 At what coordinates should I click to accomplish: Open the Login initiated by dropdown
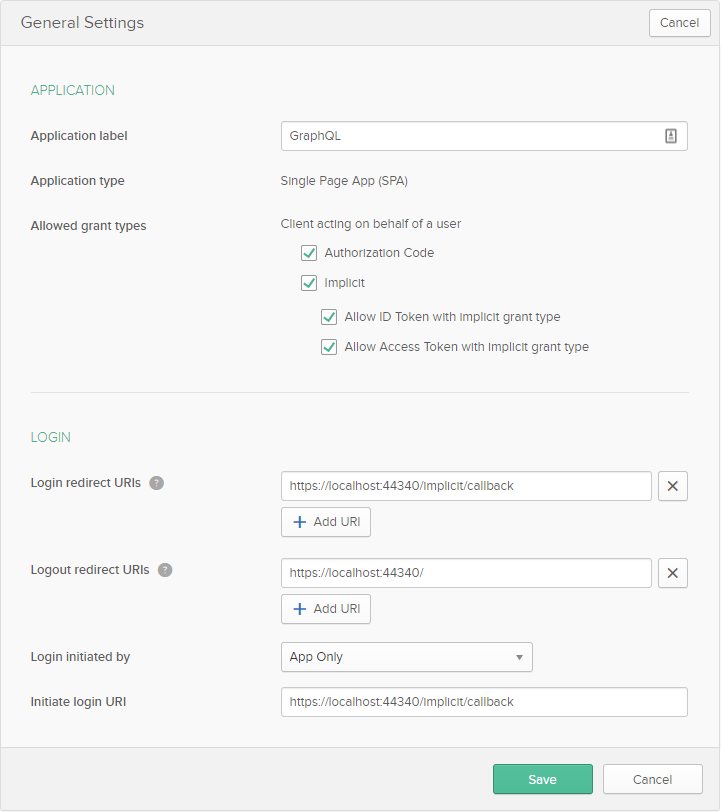pos(406,657)
